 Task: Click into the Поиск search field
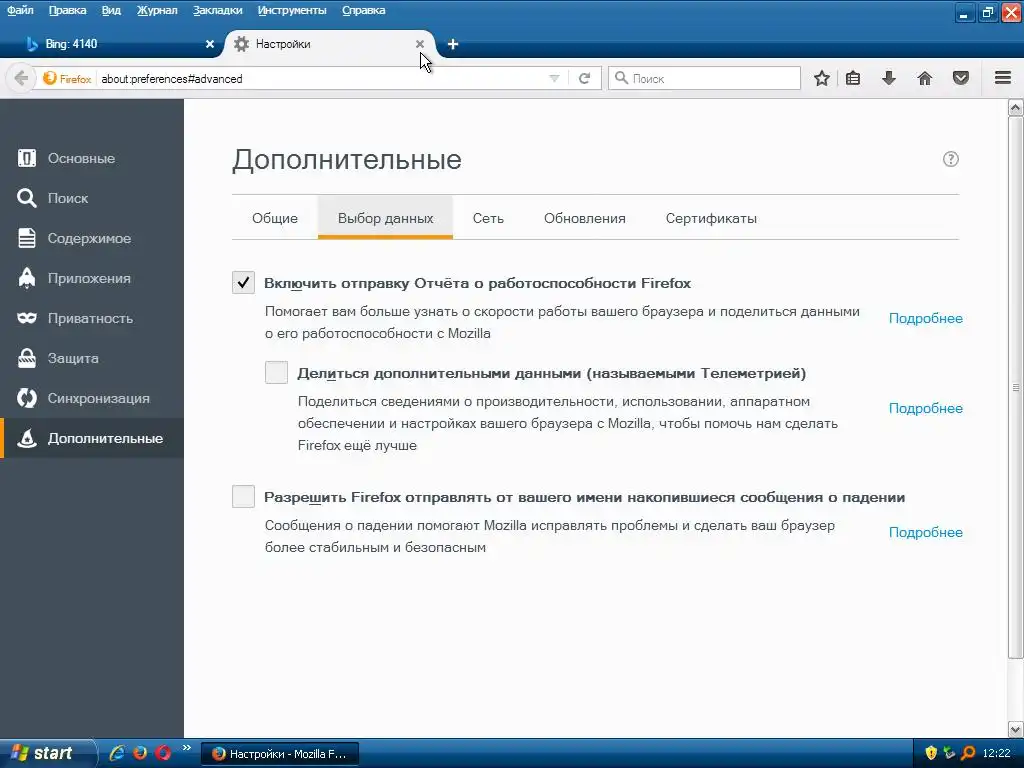click(704, 78)
